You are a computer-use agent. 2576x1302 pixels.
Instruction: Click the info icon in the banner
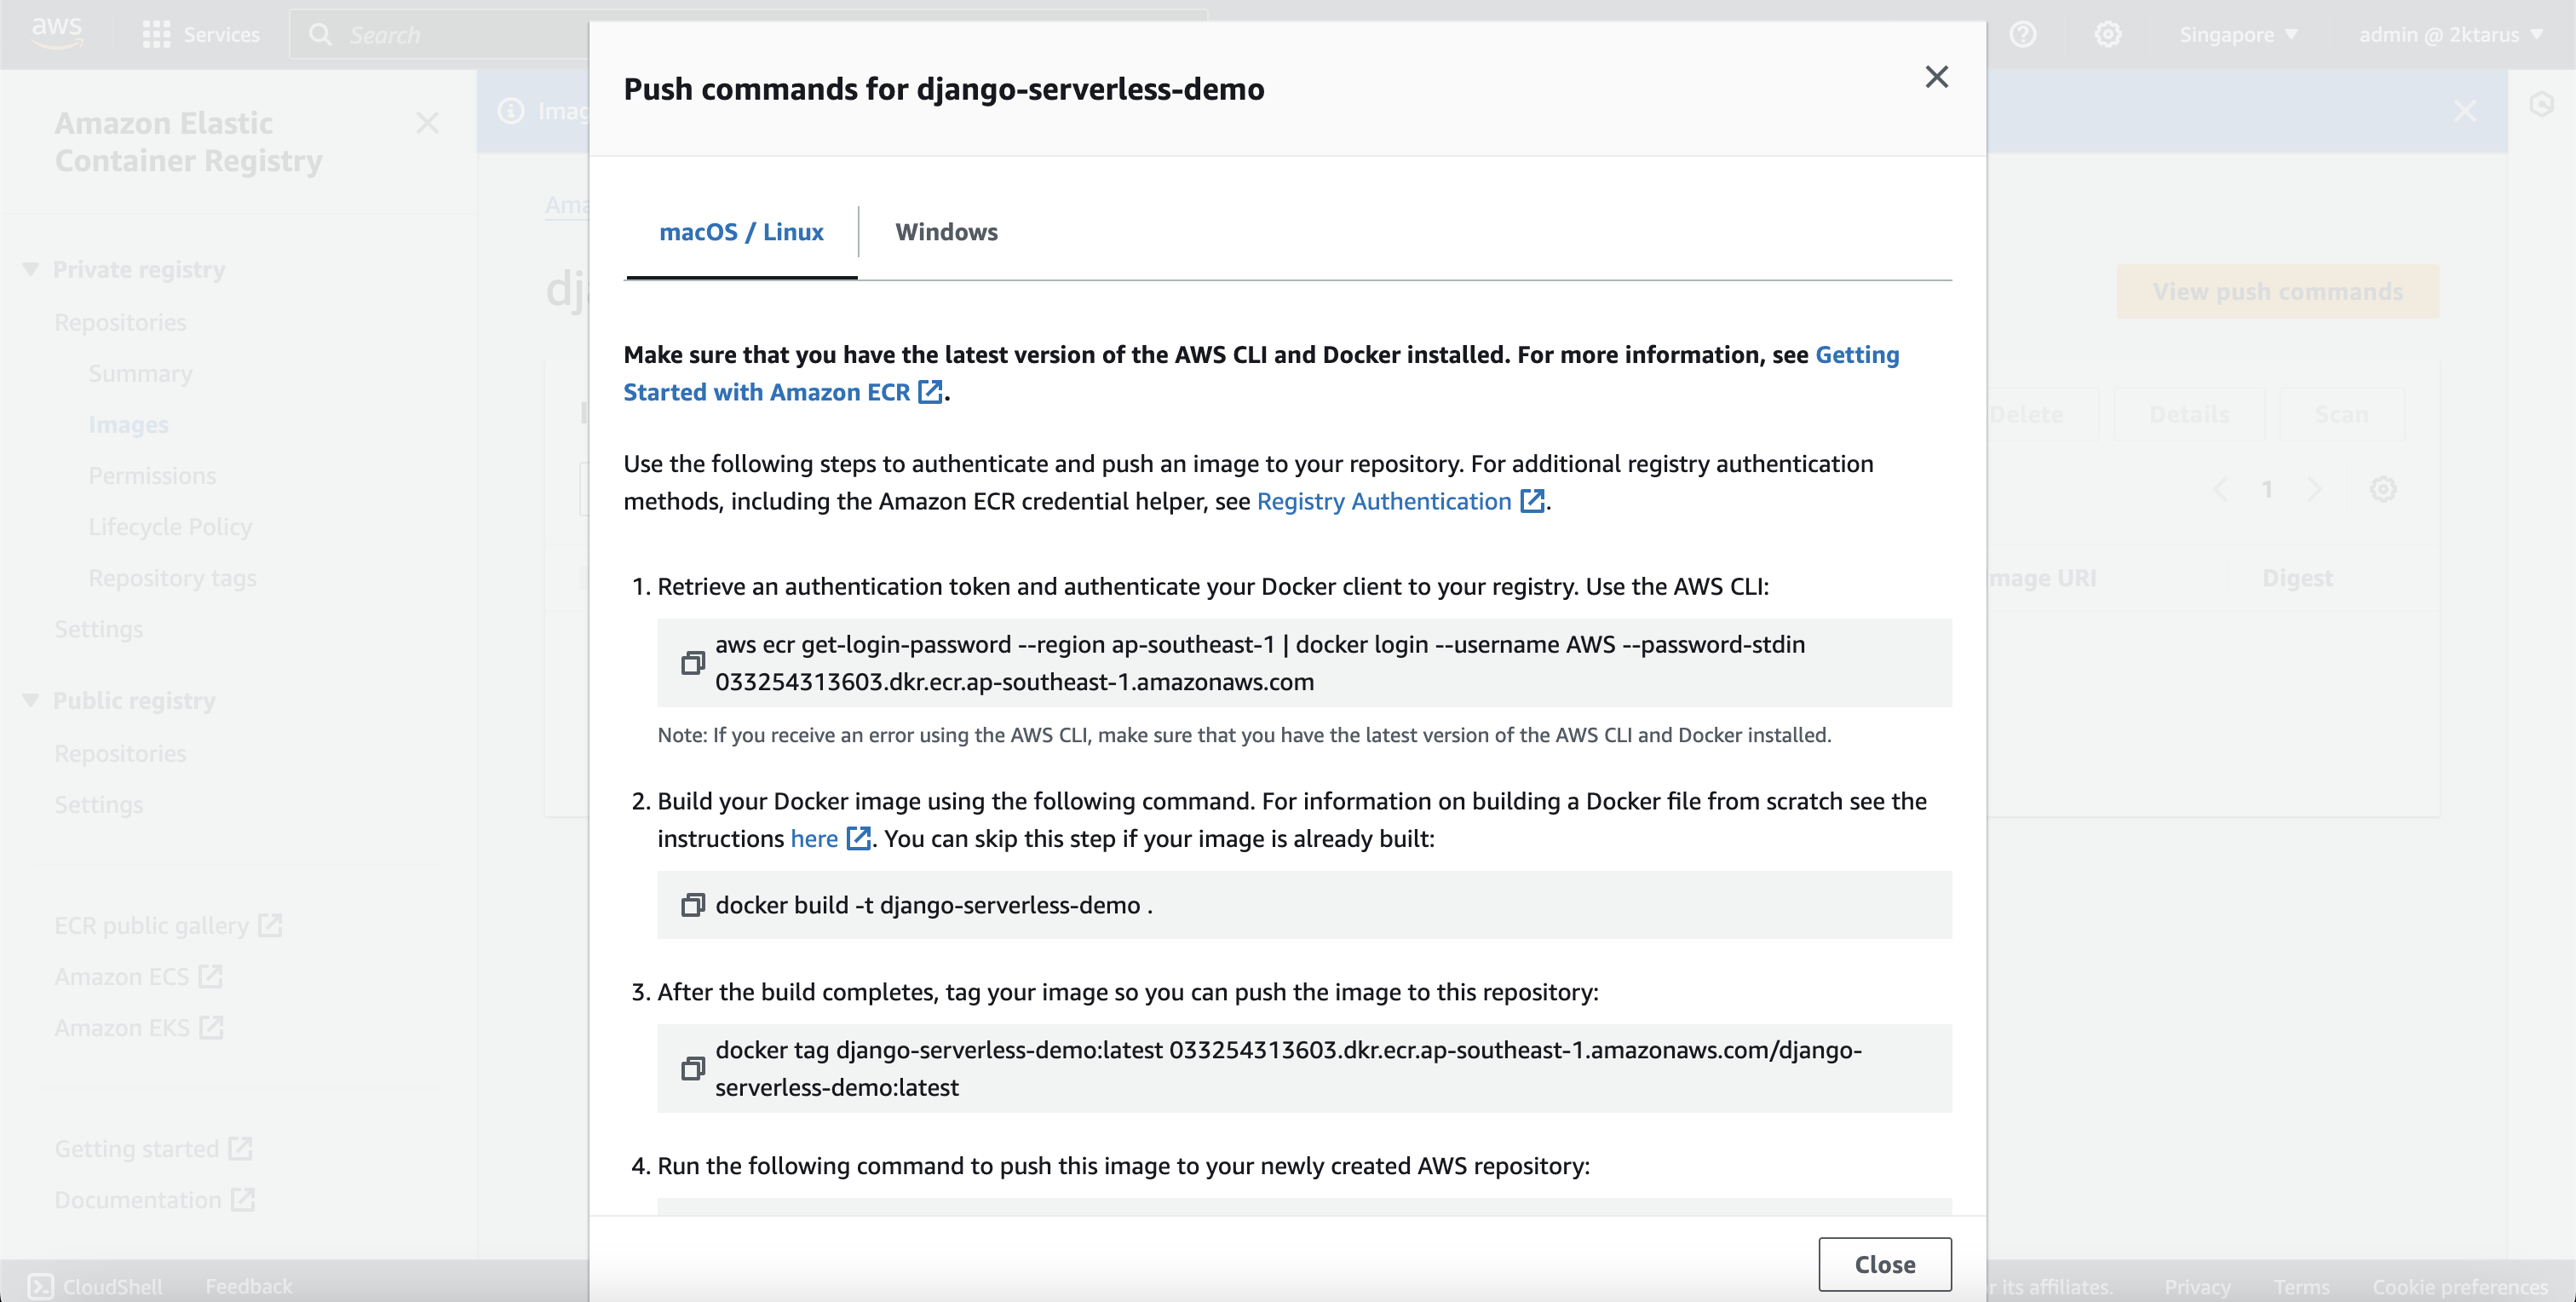[511, 111]
